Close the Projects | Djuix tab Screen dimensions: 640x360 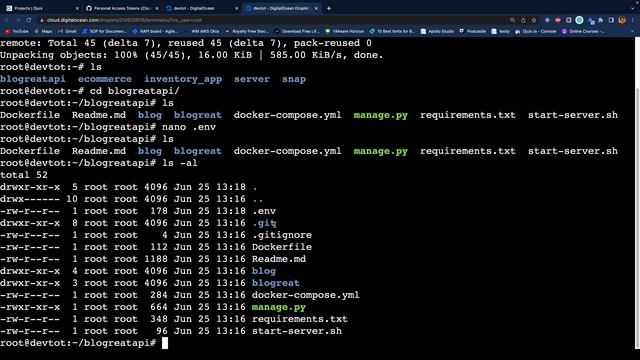(77, 8)
